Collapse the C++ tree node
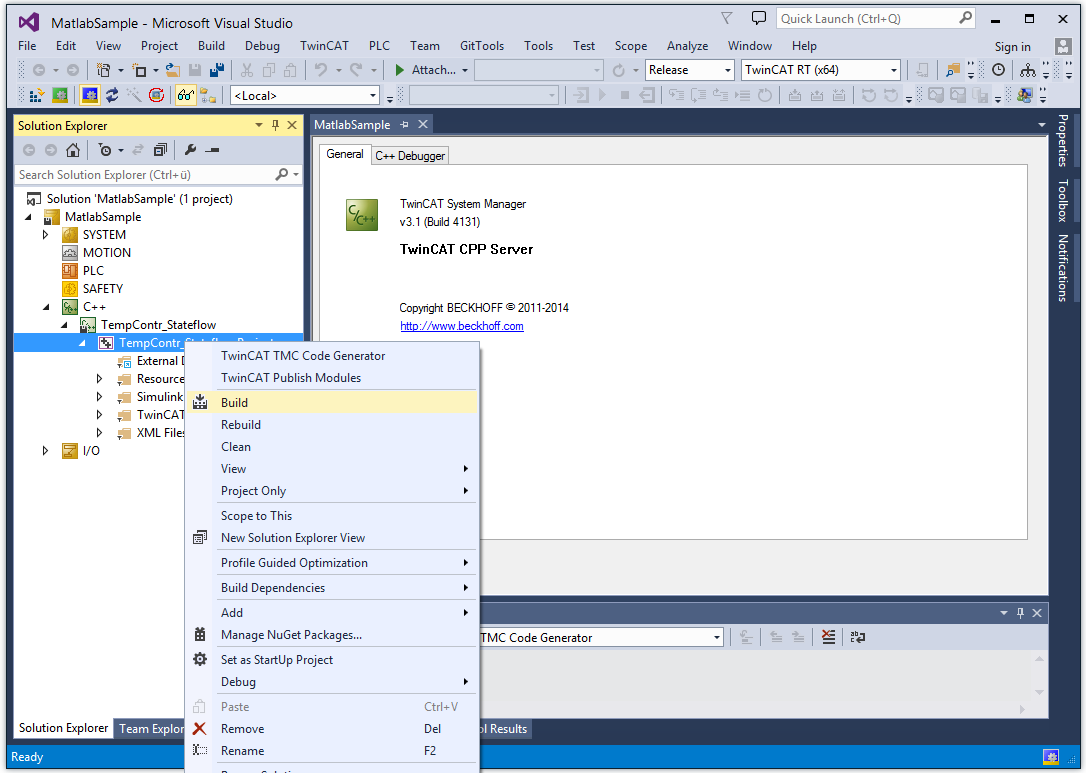 [x=46, y=307]
